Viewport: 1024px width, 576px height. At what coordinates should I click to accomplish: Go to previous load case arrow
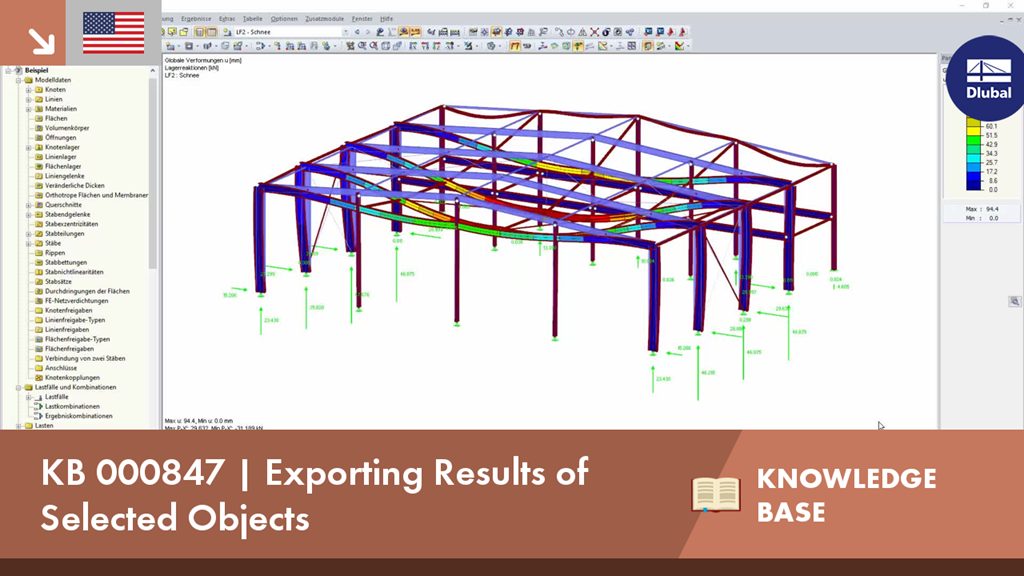tap(357, 31)
